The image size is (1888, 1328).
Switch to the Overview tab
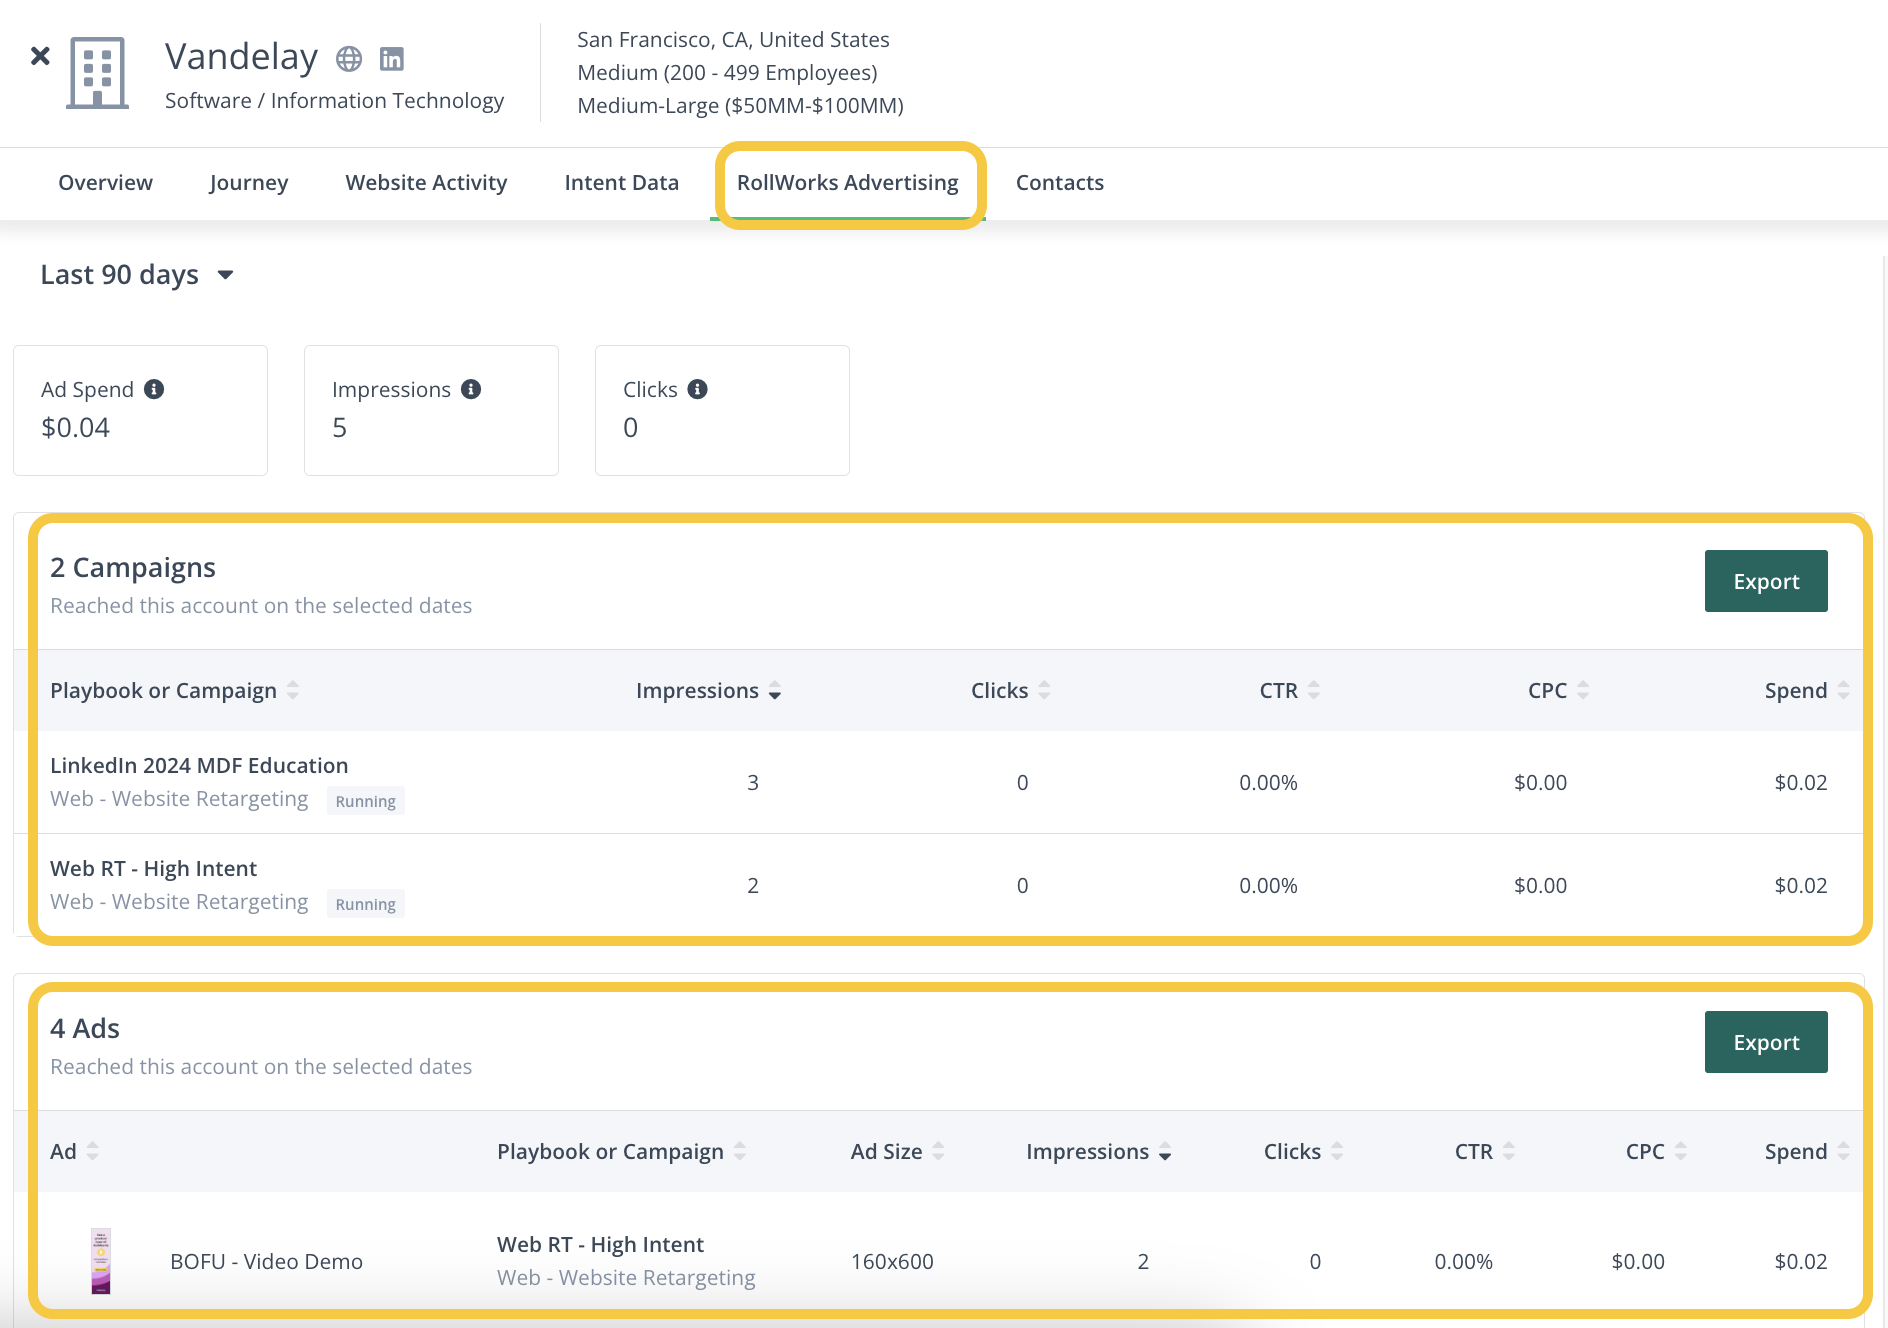tap(105, 183)
